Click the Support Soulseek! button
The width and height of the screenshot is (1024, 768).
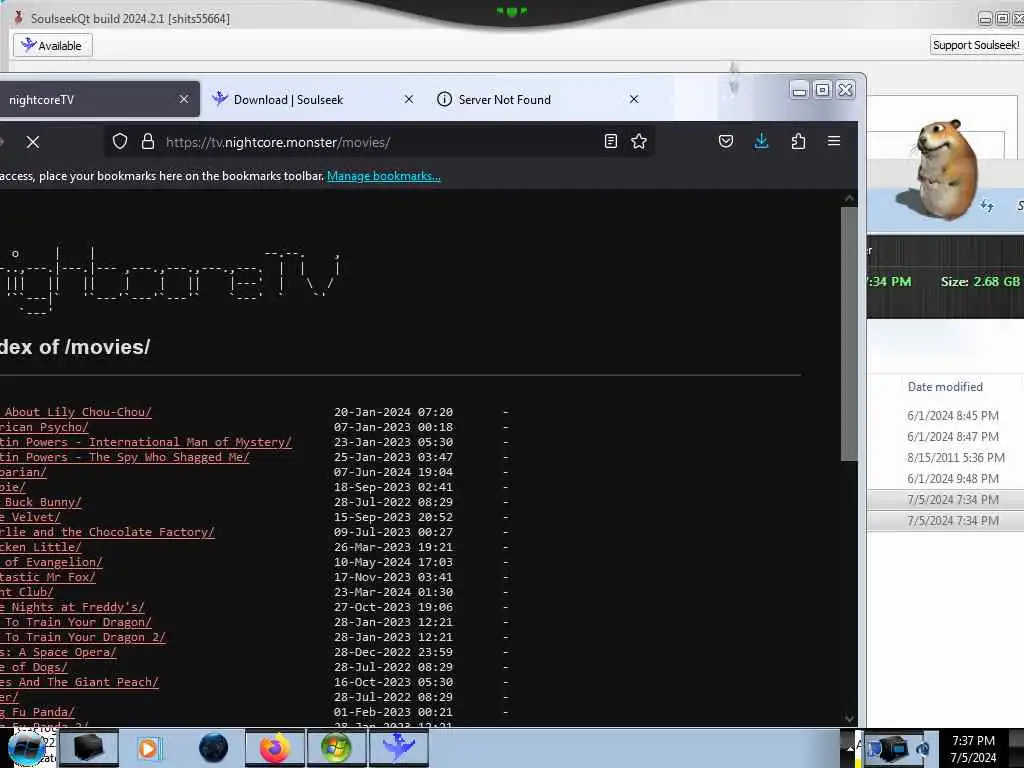pos(976,45)
